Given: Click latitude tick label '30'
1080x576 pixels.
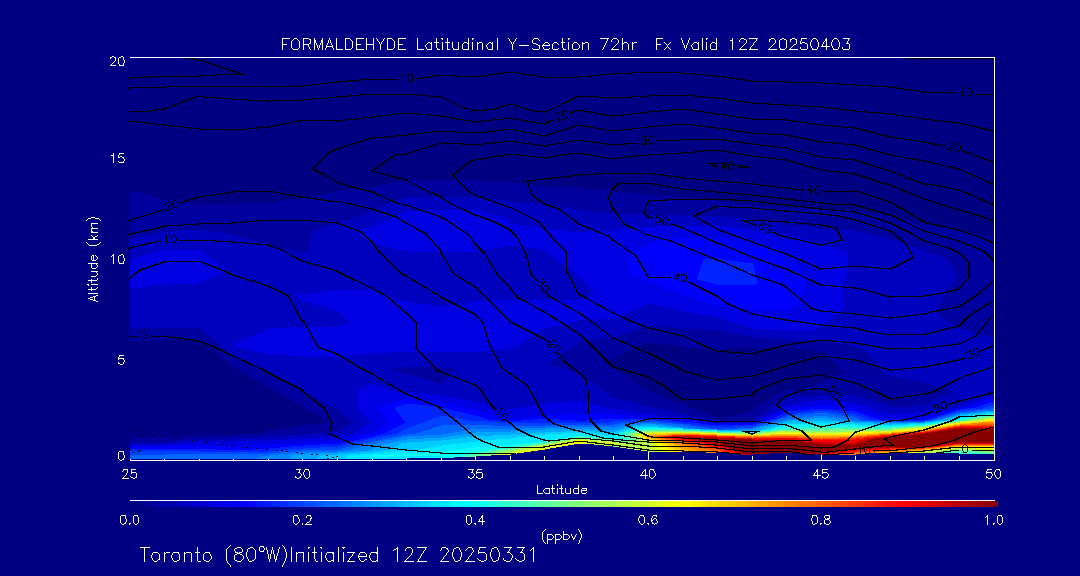Looking at the screenshot, I should (302, 474).
